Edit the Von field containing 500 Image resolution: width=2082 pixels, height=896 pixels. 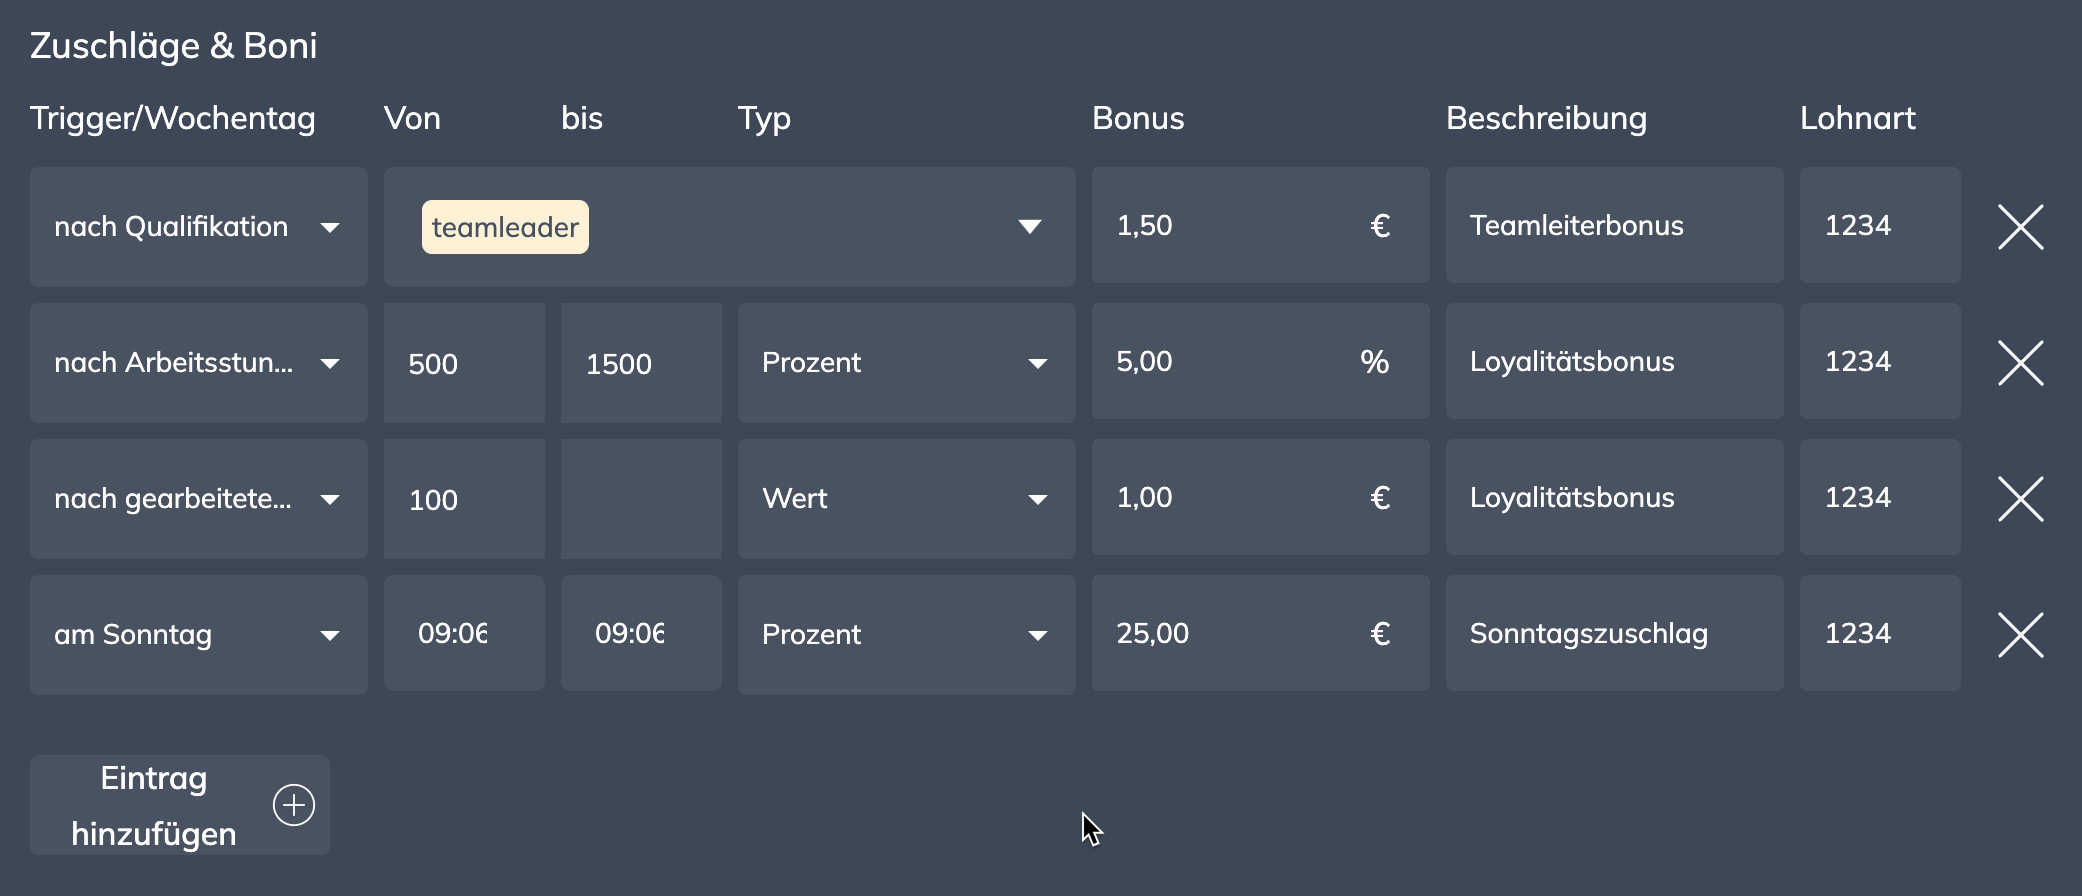463,363
